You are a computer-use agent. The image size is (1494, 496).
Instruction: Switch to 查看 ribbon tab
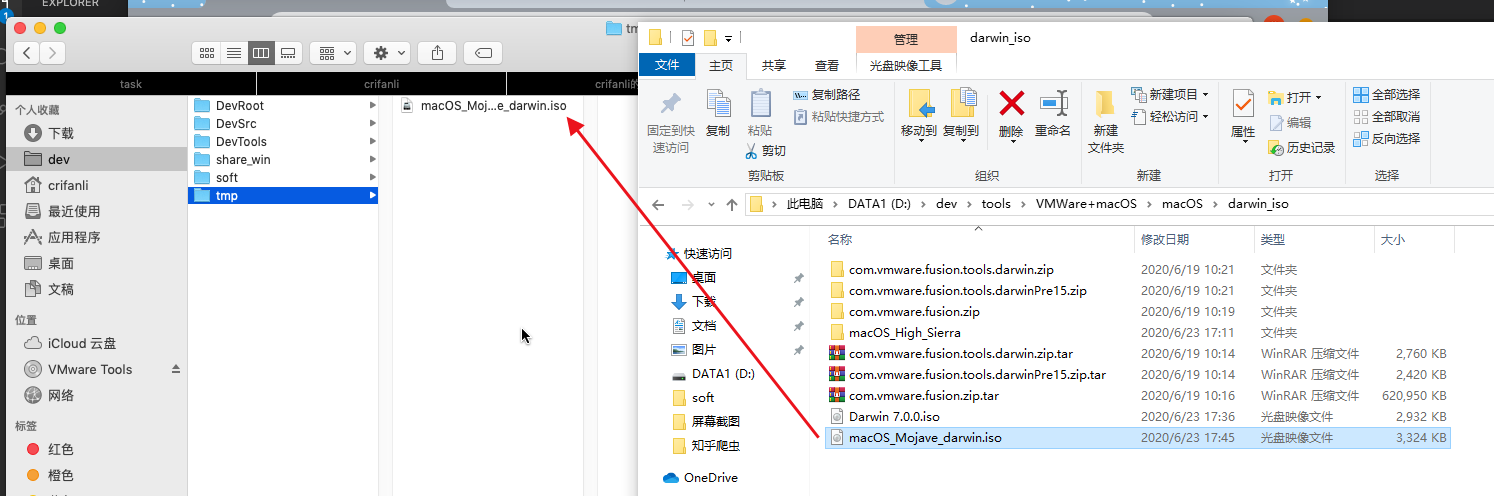click(x=827, y=65)
